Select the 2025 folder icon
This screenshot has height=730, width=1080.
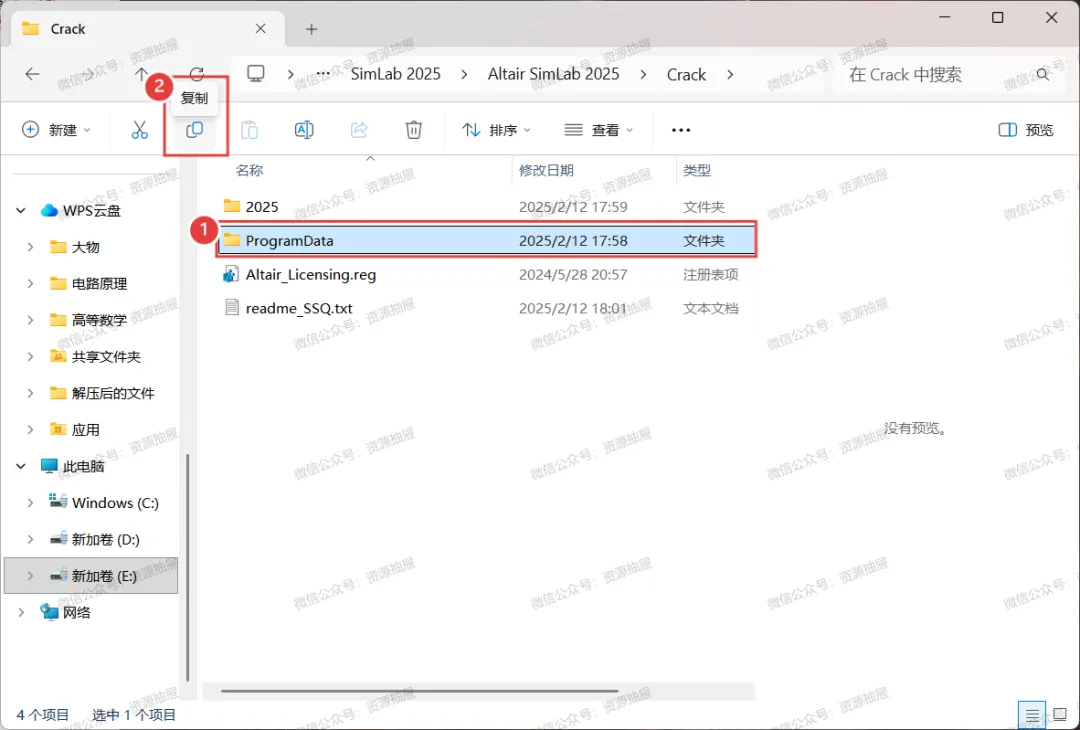(232, 206)
